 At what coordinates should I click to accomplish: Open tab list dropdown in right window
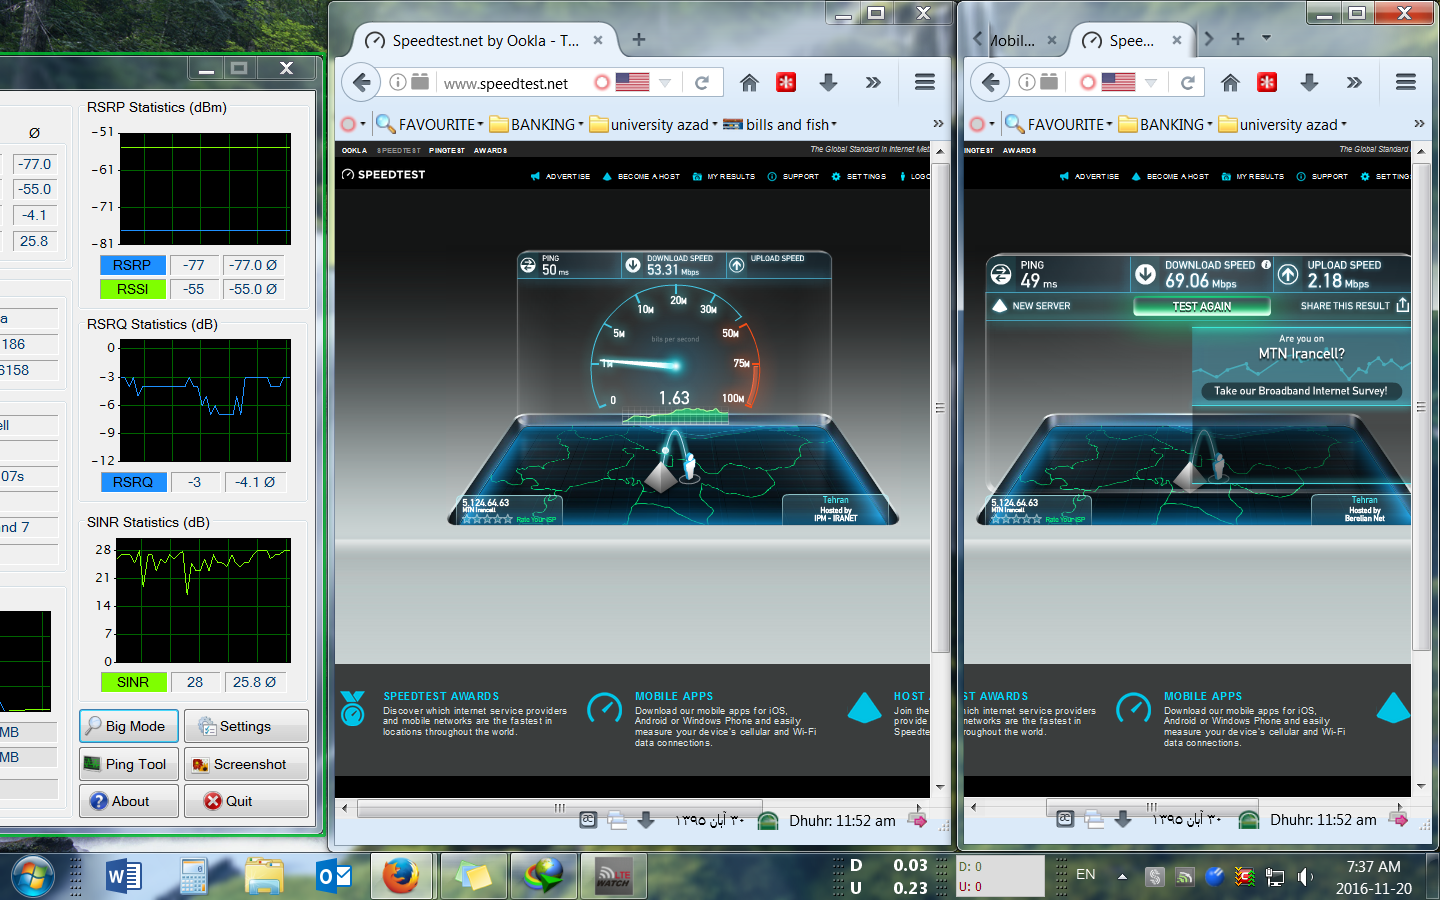(x=1266, y=38)
